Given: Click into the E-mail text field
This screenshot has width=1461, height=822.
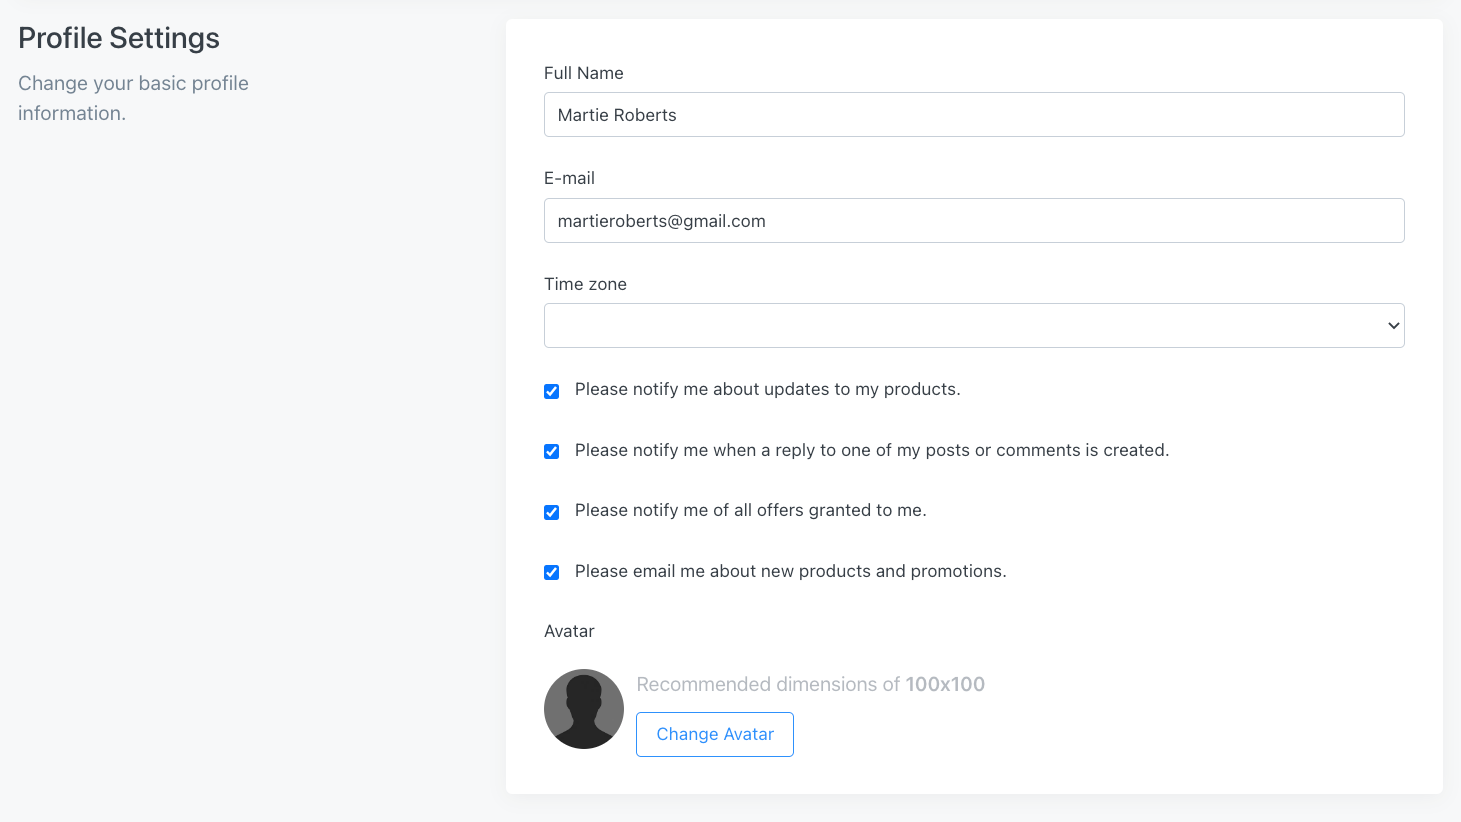Looking at the screenshot, I should pos(973,221).
